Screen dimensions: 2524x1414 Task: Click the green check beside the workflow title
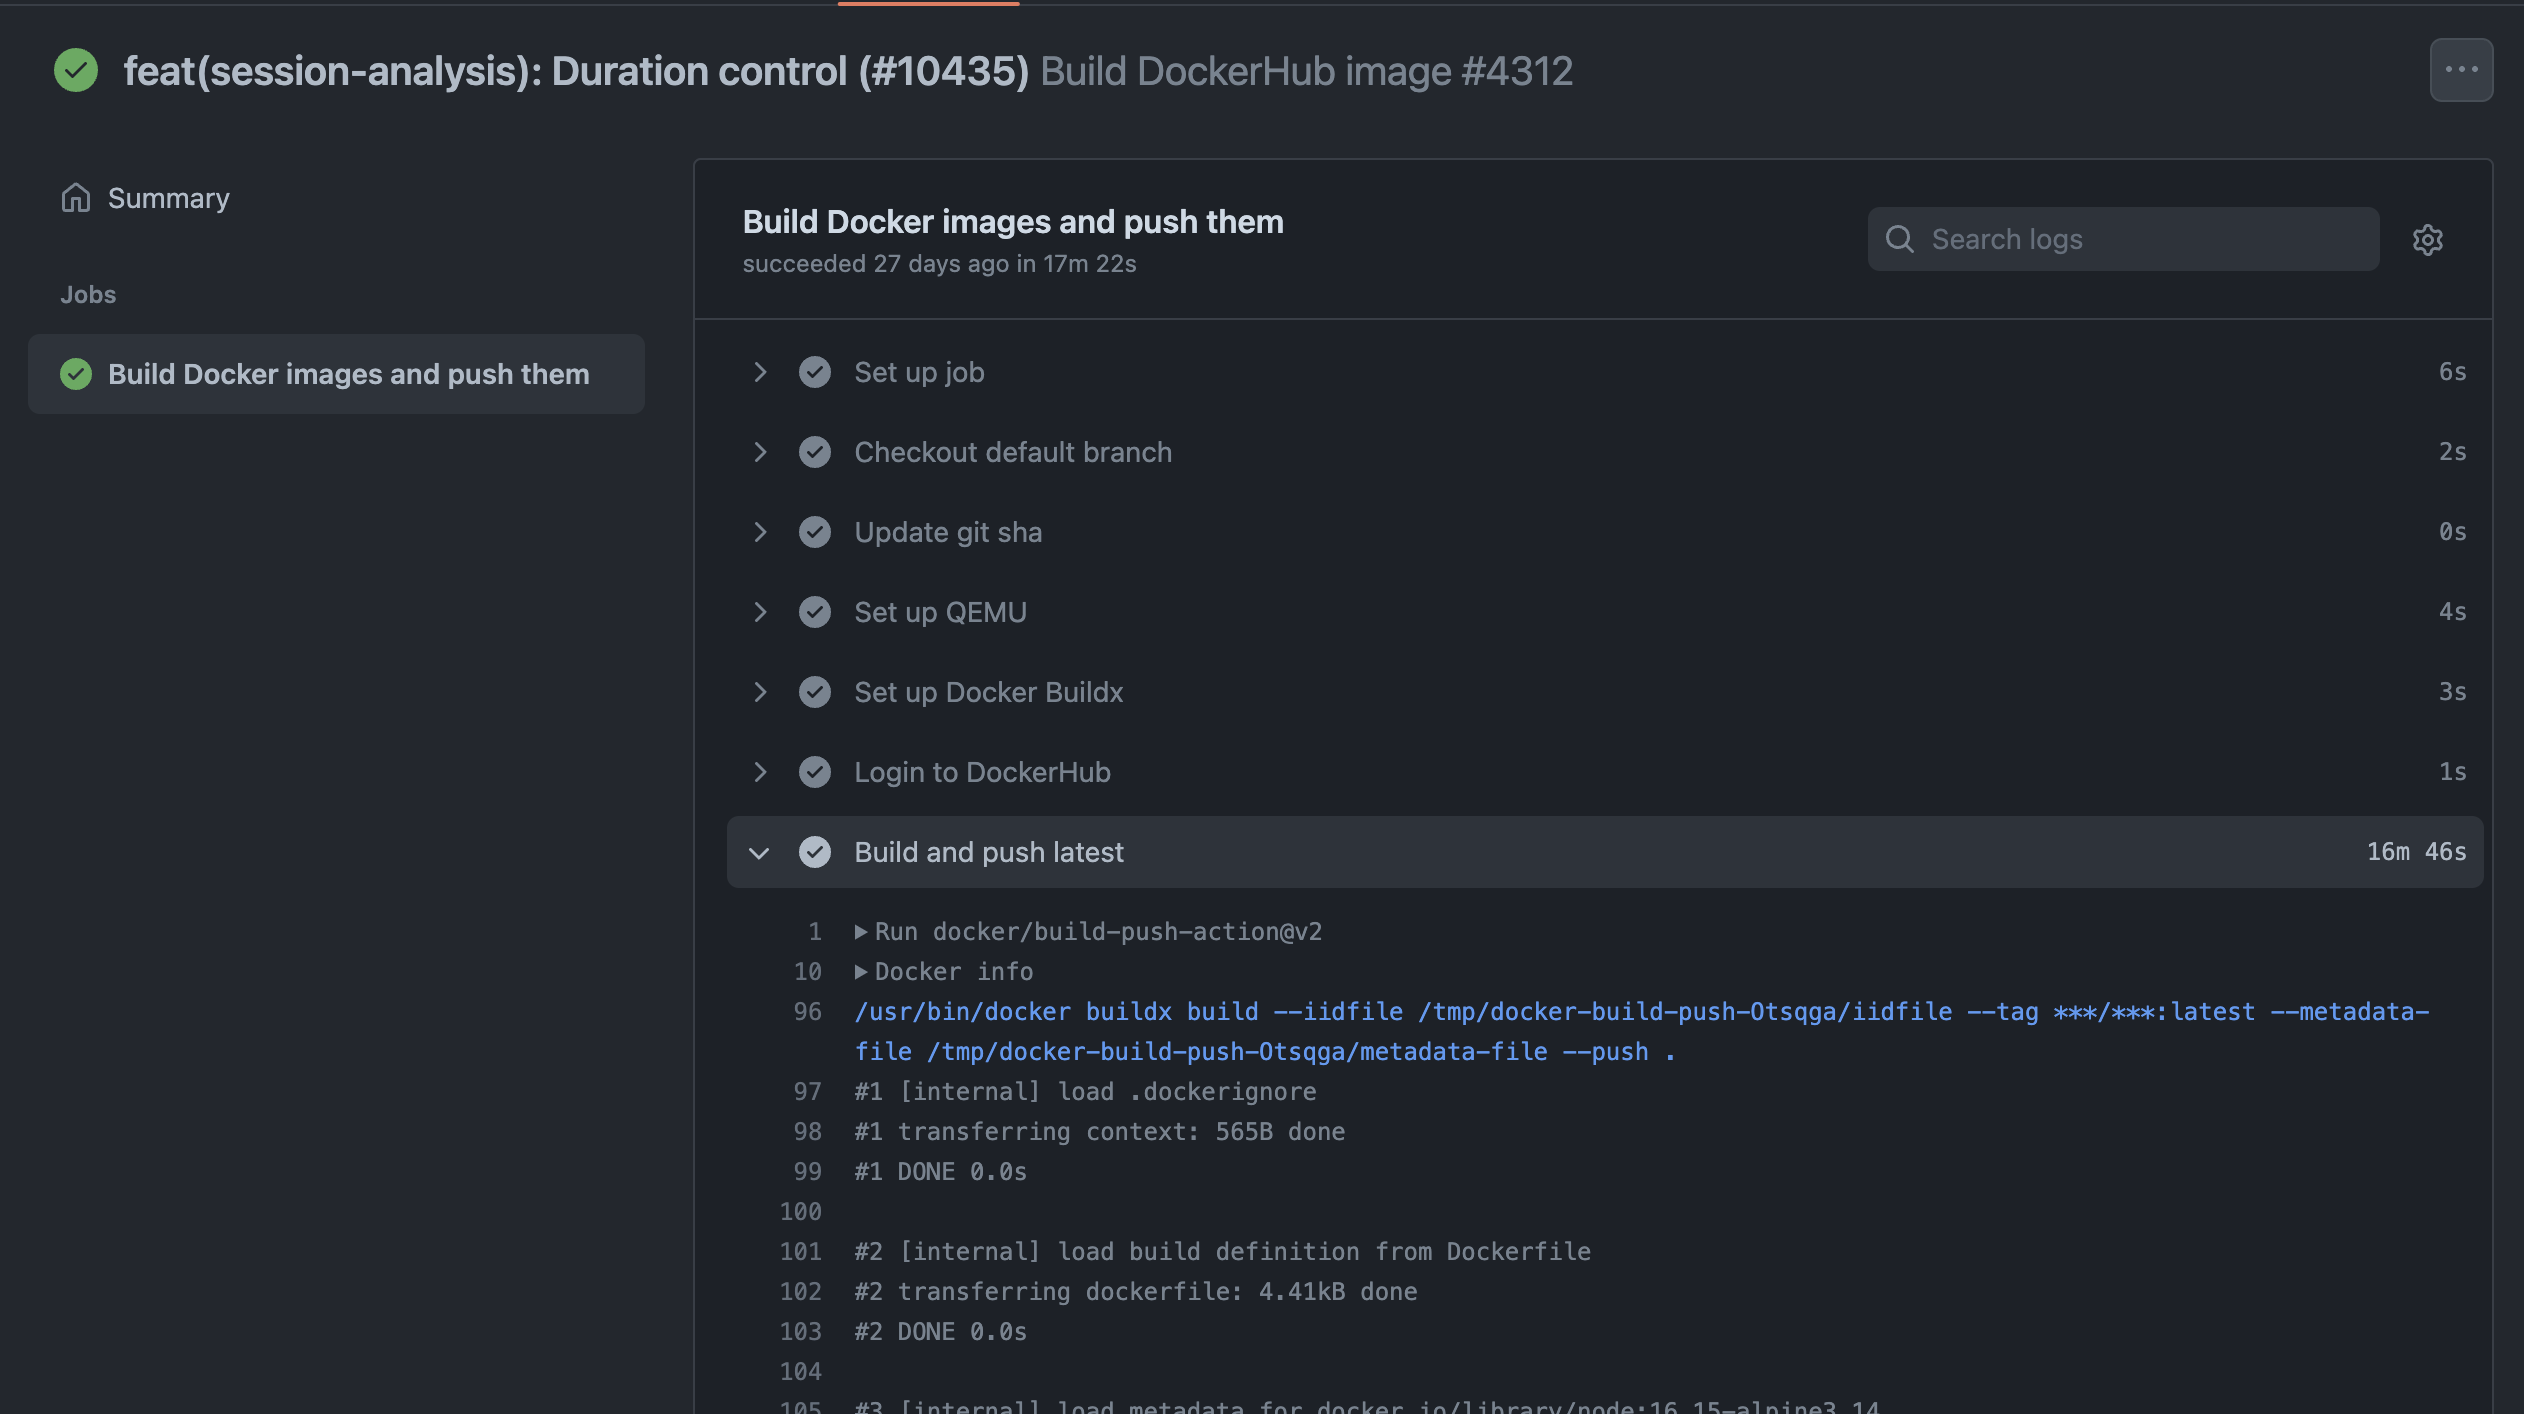point(75,70)
